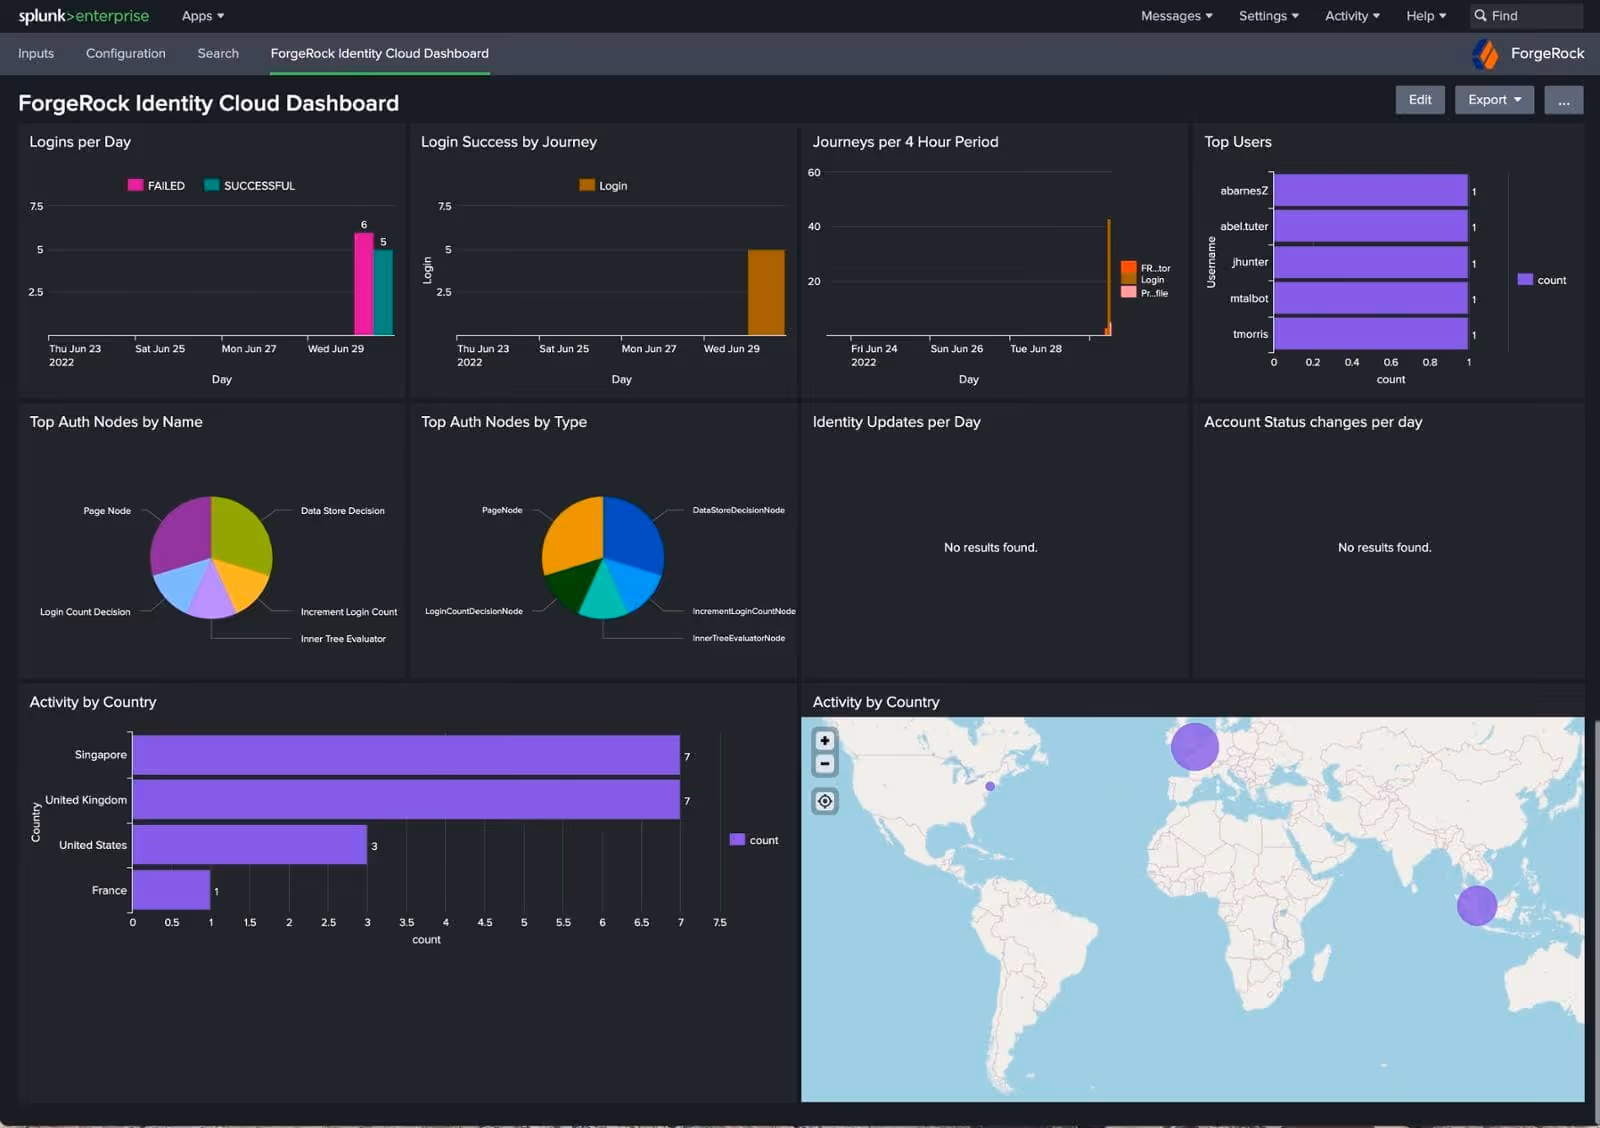Click the Logins per Day panel title
Viewport: 1600px width, 1128px height.
point(80,142)
